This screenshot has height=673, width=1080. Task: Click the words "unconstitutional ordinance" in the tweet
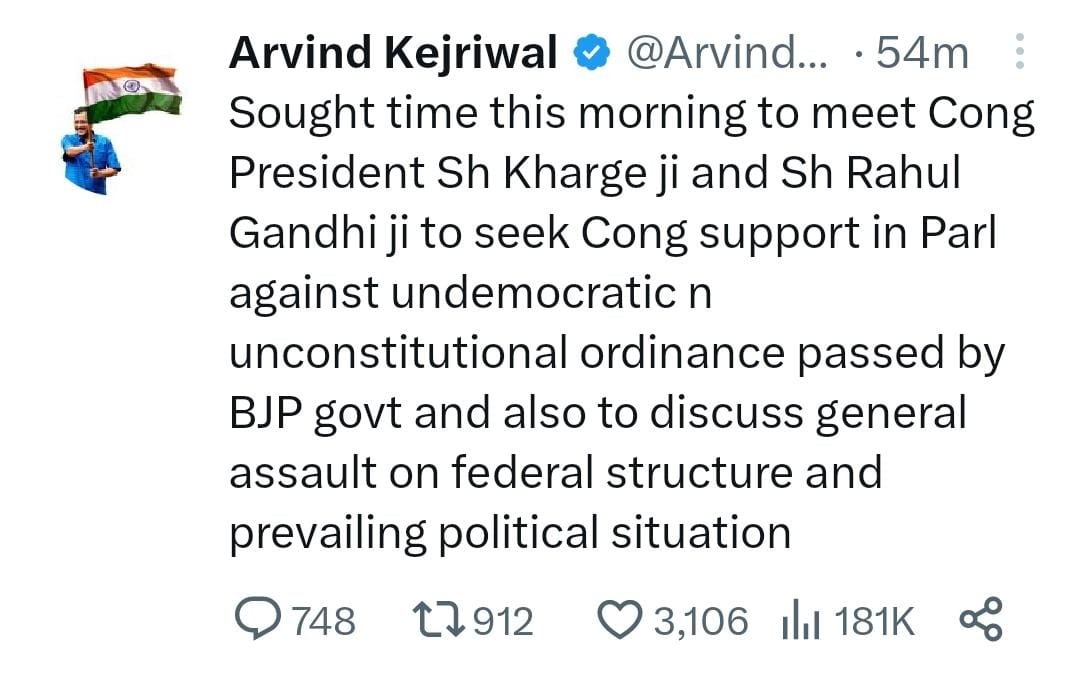pyautogui.click(x=505, y=354)
